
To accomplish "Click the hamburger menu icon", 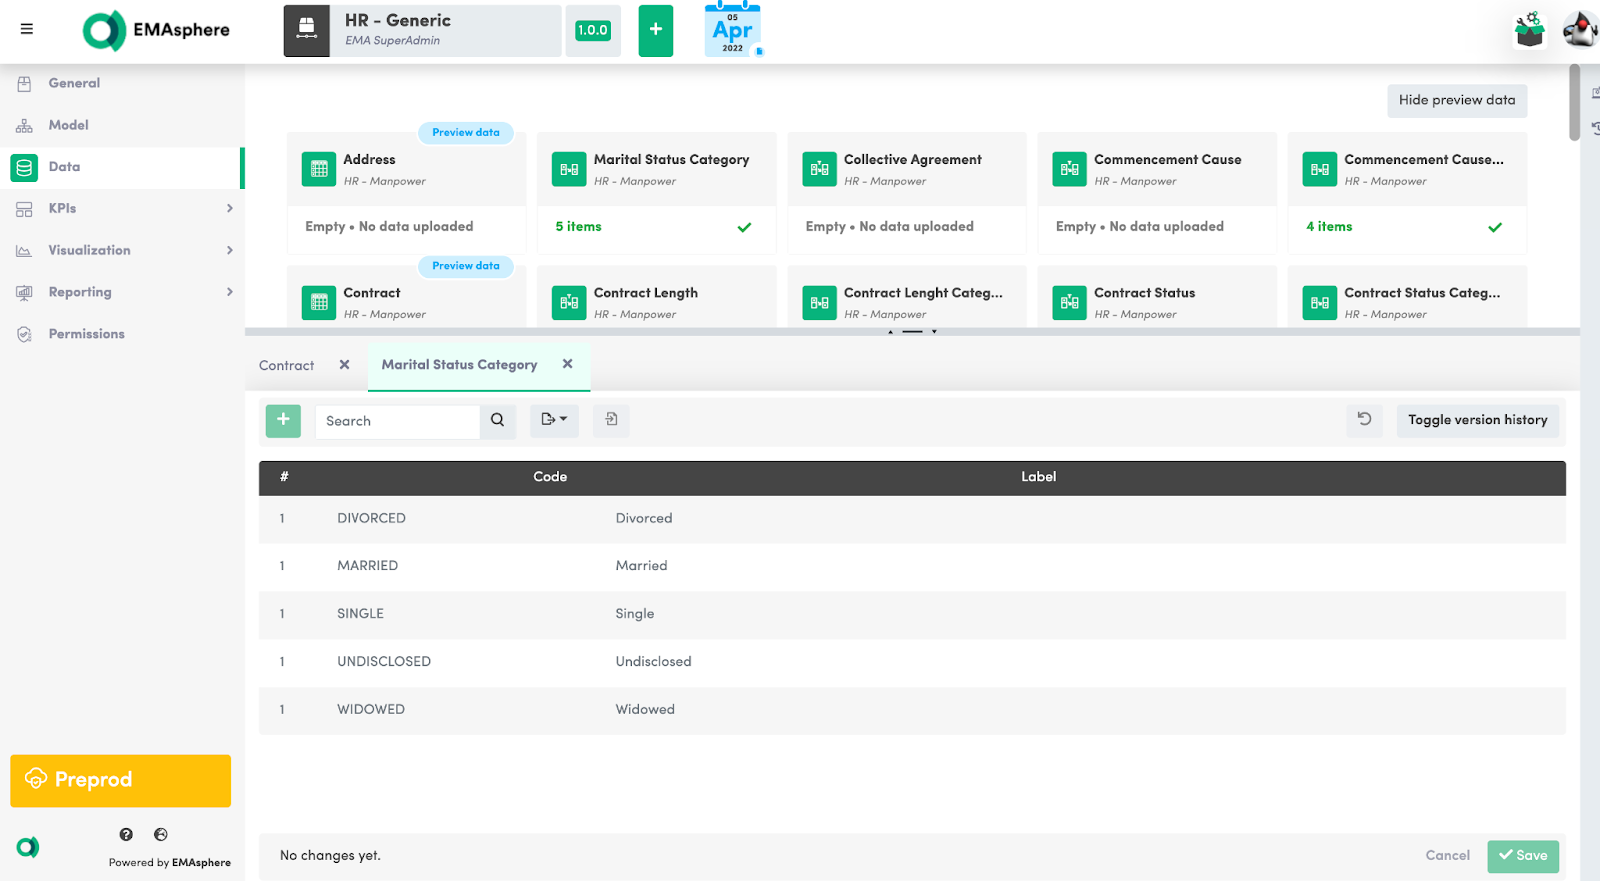I will (27, 29).
